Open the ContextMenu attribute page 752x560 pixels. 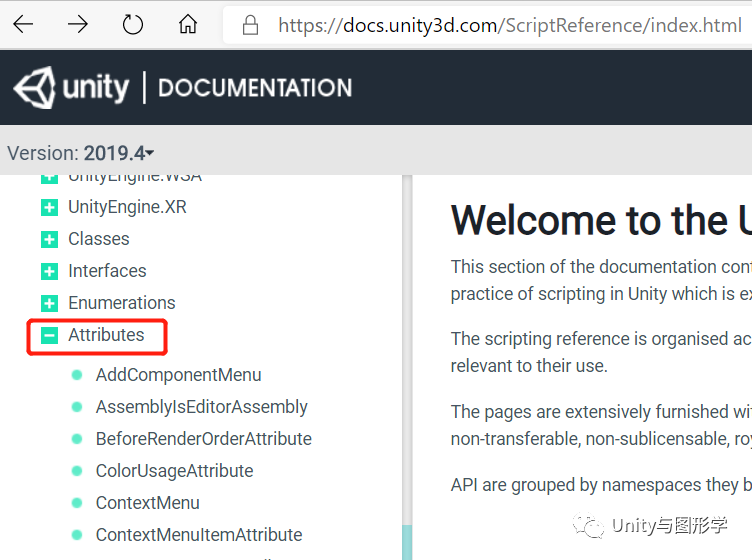[x=147, y=503]
